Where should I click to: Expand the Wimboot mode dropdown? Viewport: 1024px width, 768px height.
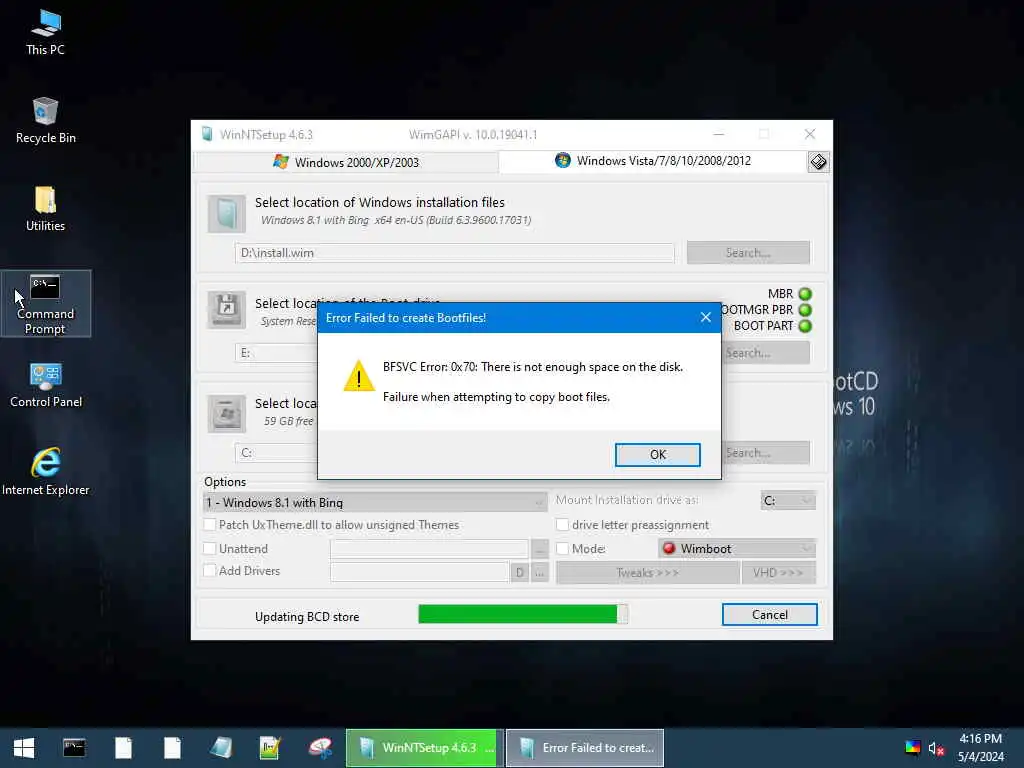[x=737, y=549]
